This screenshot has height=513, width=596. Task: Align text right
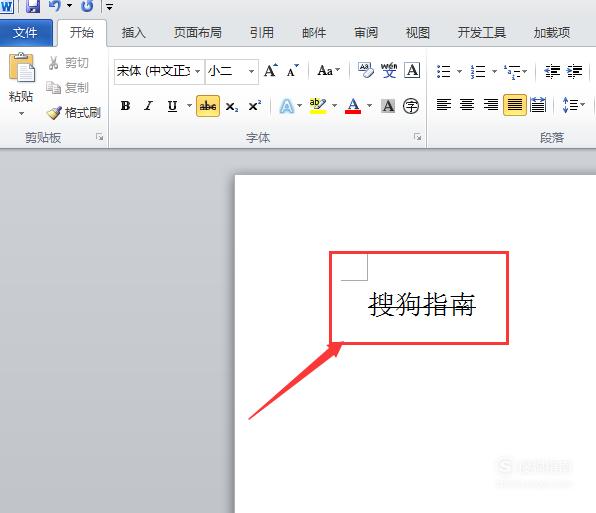tap(491, 104)
